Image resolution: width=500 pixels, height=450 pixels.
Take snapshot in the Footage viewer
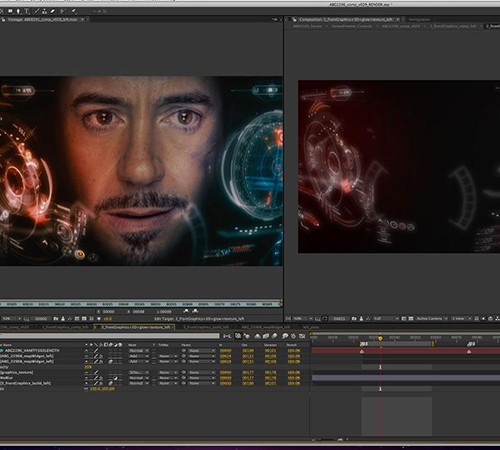click(56, 319)
